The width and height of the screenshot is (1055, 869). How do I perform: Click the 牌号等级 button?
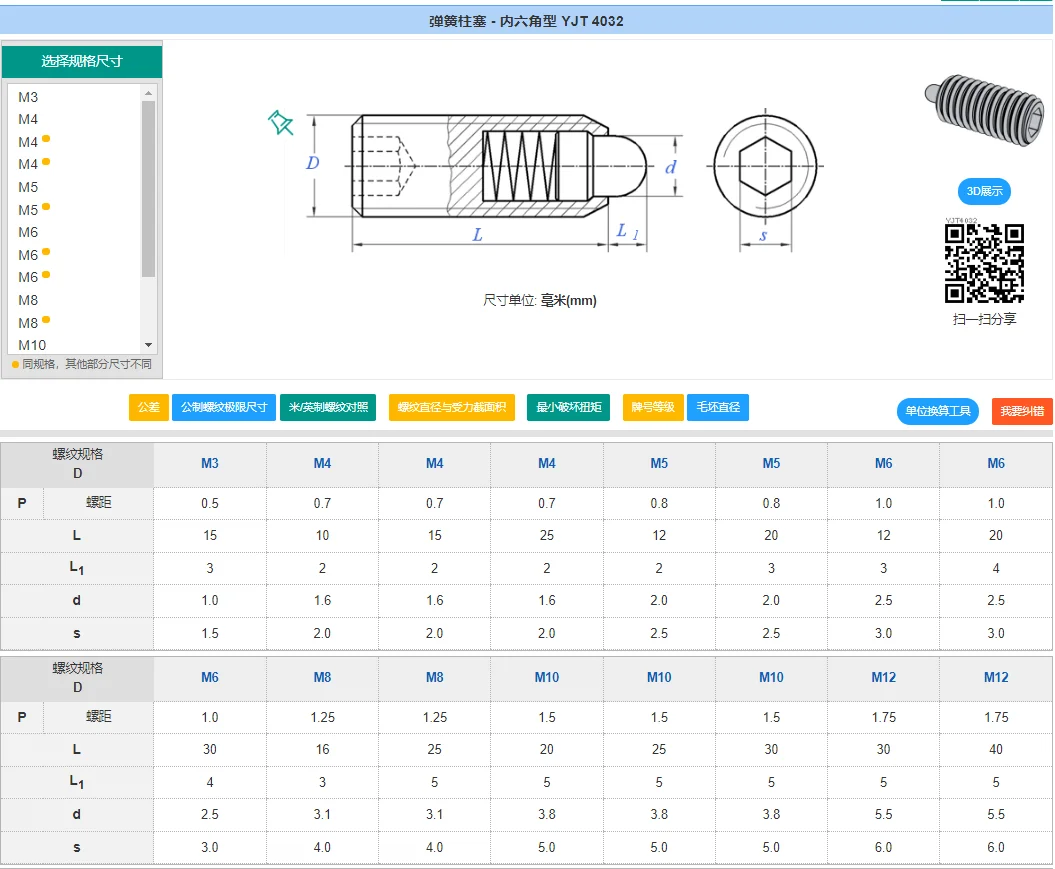click(x=652, y=408)
